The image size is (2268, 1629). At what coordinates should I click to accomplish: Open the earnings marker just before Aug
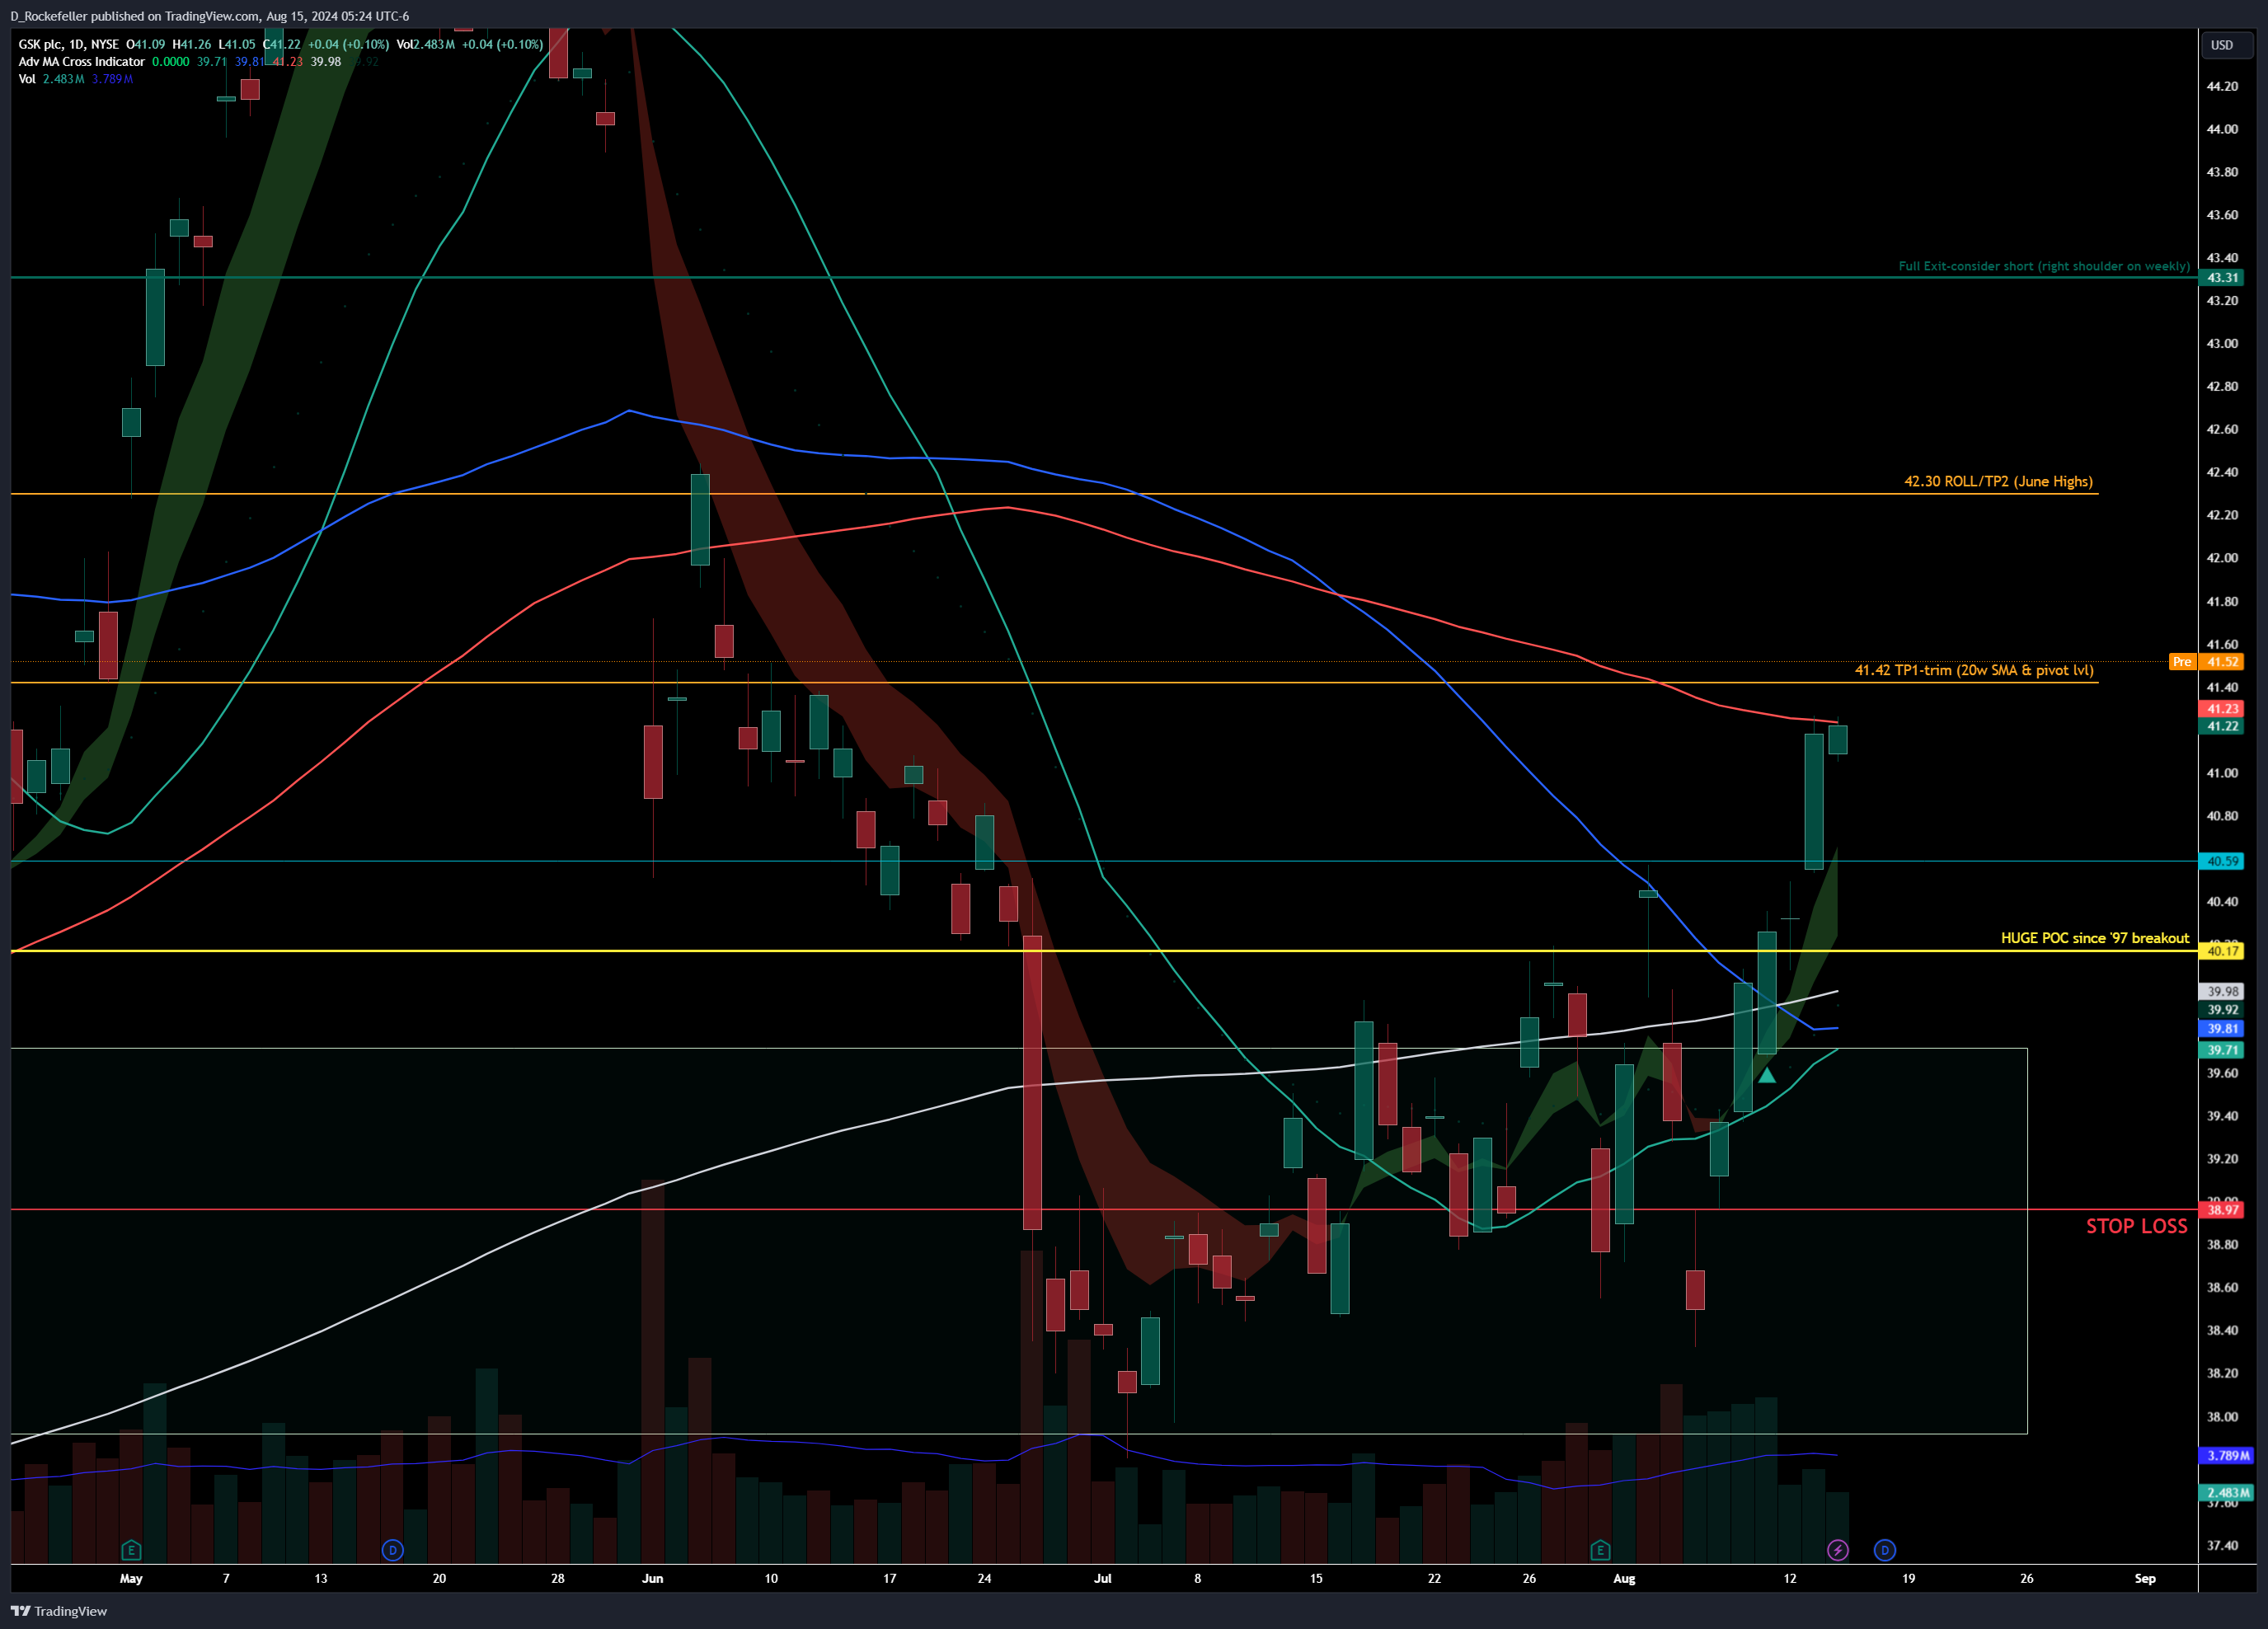click(1600, 1550)
